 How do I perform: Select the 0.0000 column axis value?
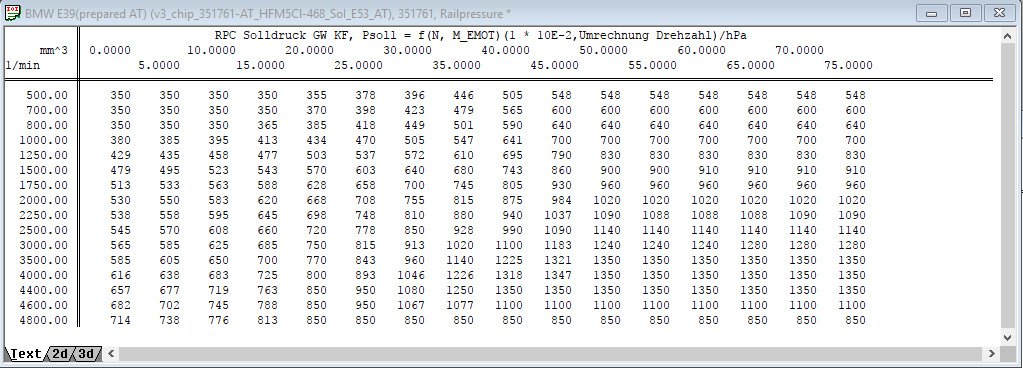110,50
